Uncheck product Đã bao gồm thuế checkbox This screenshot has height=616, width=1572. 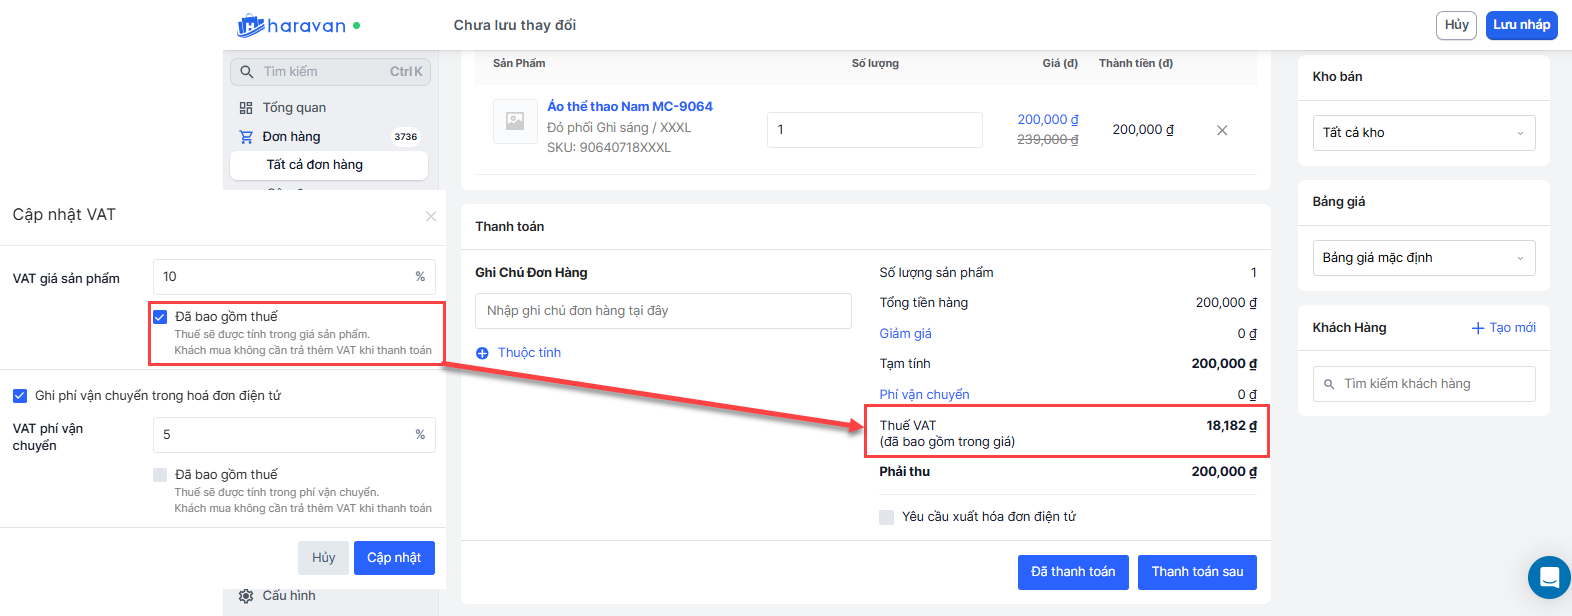[x=160, y=317]
